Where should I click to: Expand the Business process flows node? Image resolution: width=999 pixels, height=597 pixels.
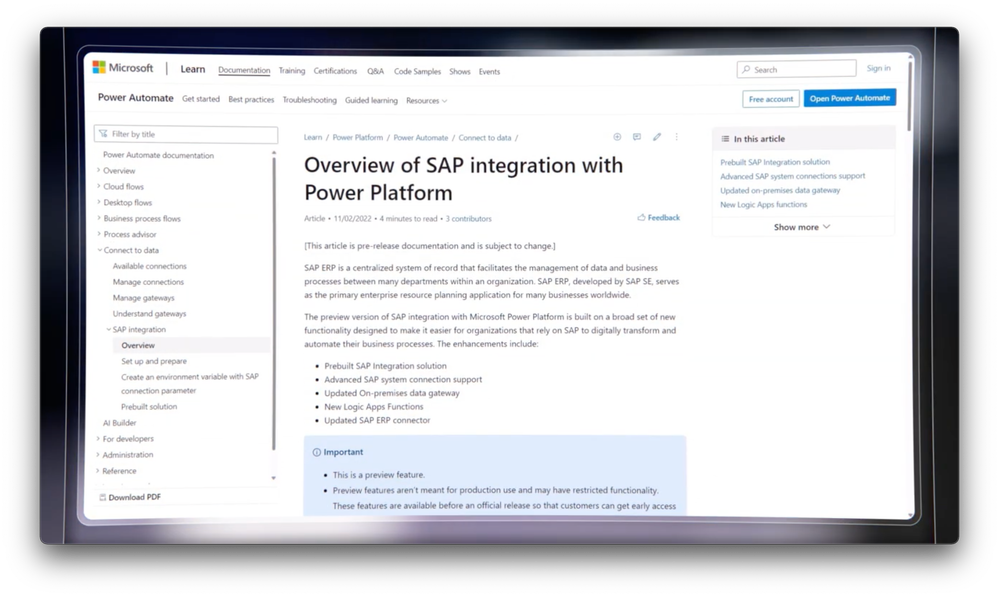98,218
